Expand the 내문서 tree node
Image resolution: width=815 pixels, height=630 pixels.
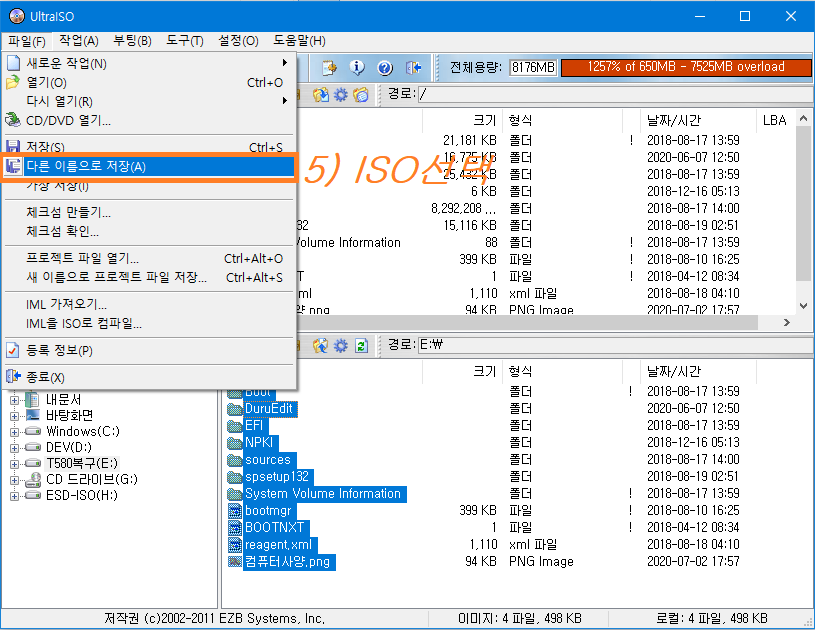[x=14, y=400]
